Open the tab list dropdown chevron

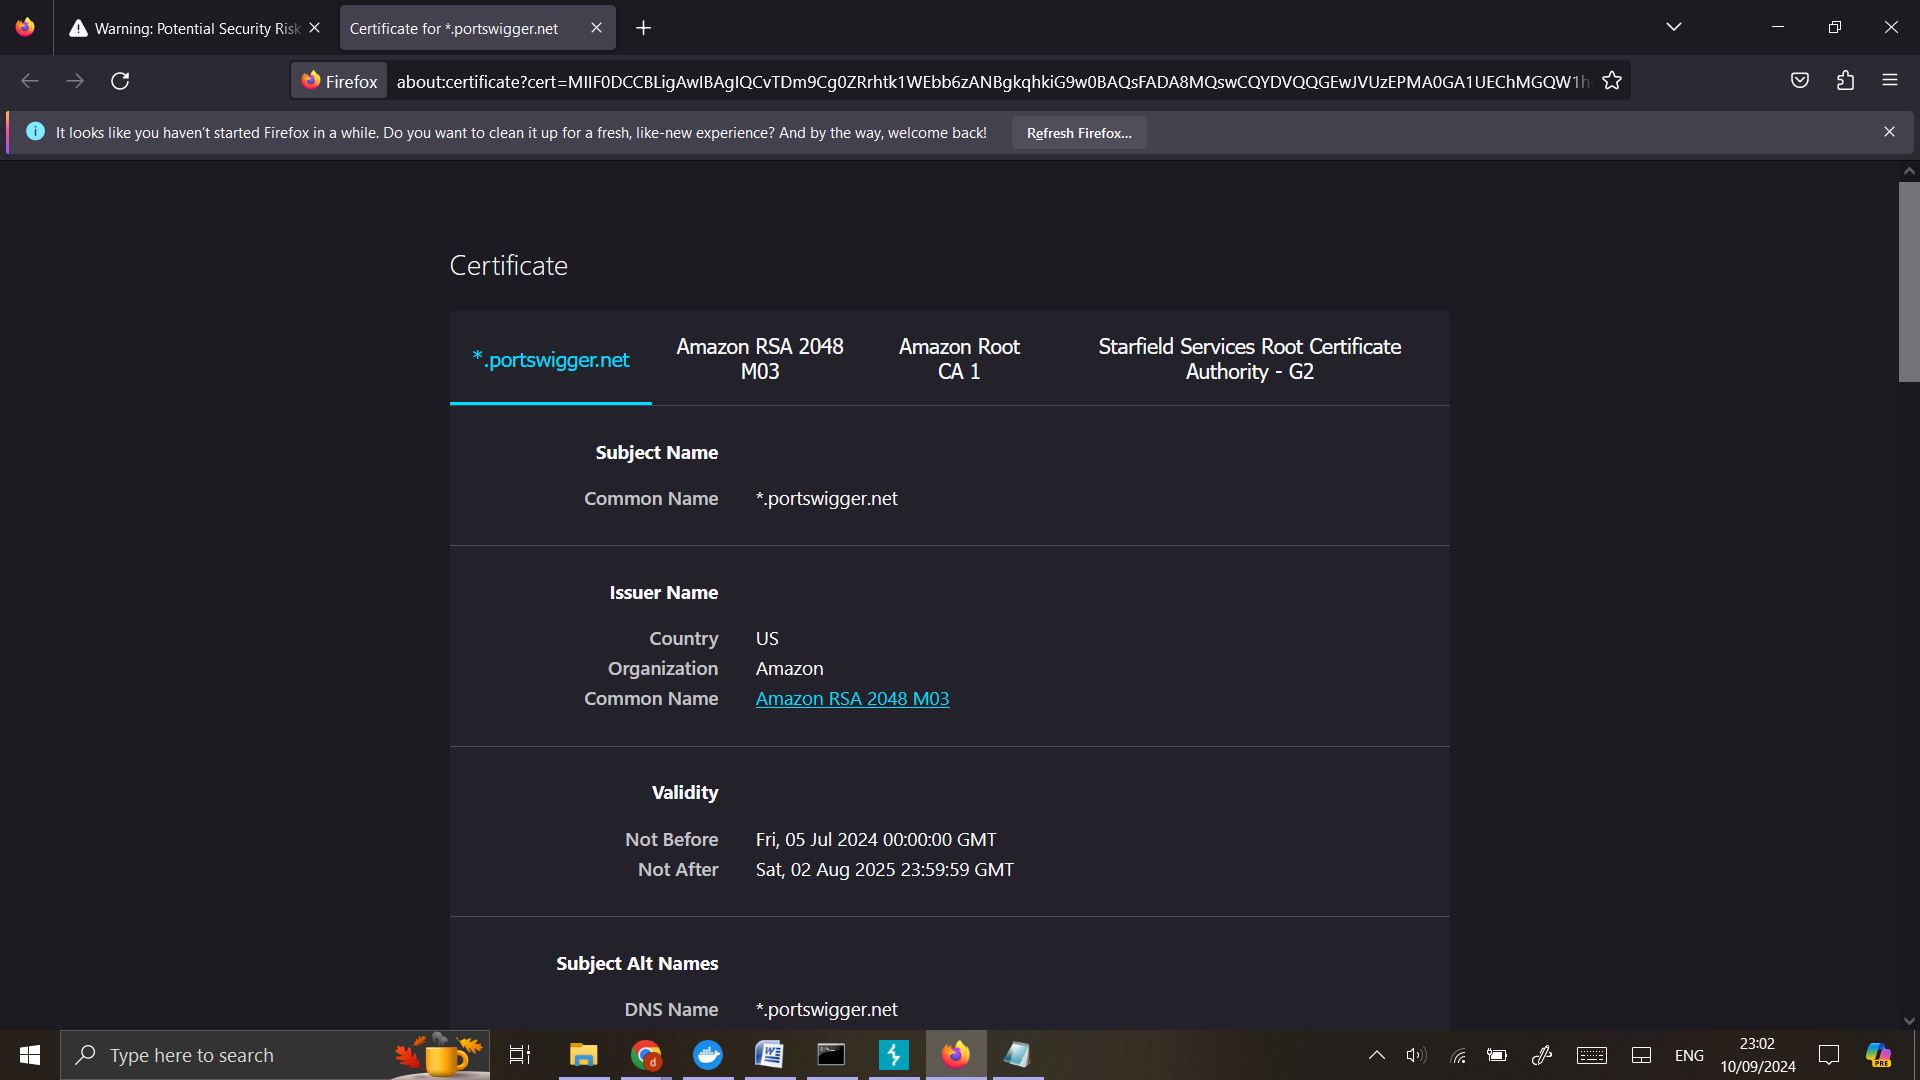[1674, 28]
